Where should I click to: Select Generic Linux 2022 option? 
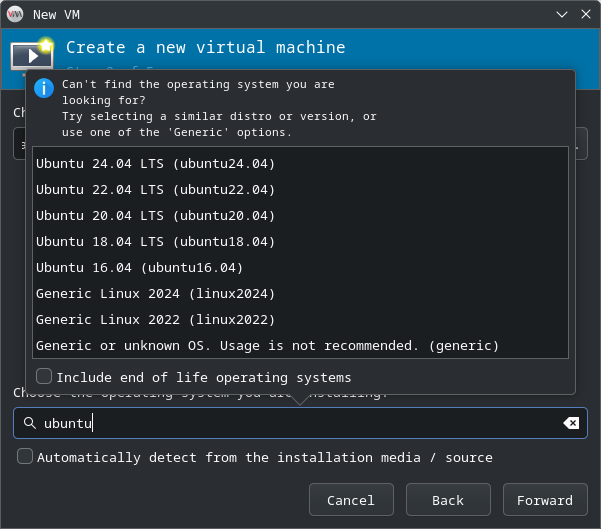pos(300,320)
